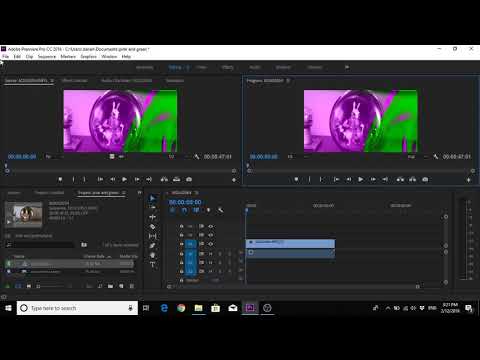Click the blue video clip on timeline
The width and height of the screenshot is (480, 360).
point(290,243)
